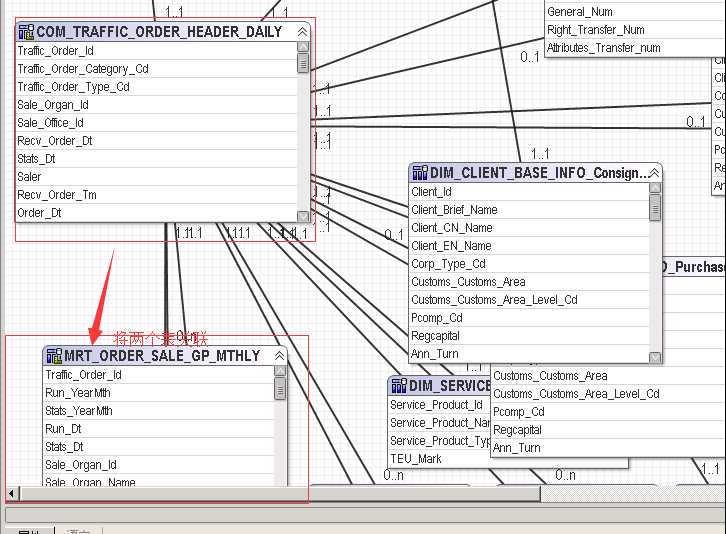Click scrollbar thumb in DIM_CLIENT_BASE_INFO table
The height and width of the screenshot is (534, 726).
655,207
